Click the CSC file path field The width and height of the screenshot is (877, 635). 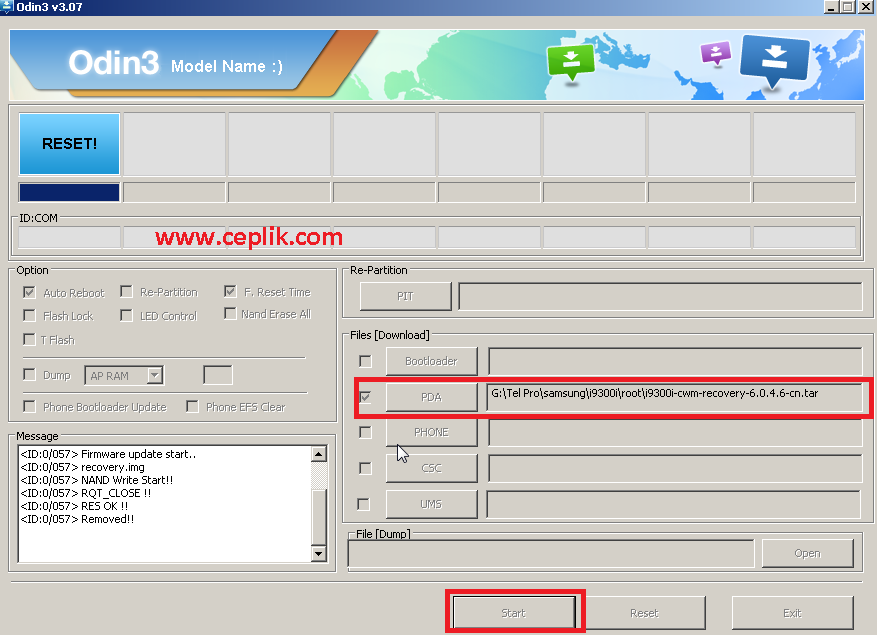[x=675, y=468]
